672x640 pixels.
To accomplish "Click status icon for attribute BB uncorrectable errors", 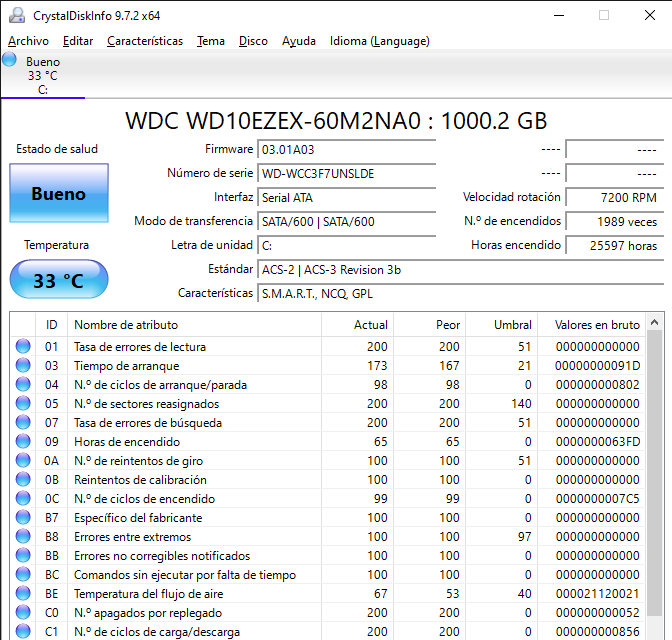I will (x=23, y=556).
